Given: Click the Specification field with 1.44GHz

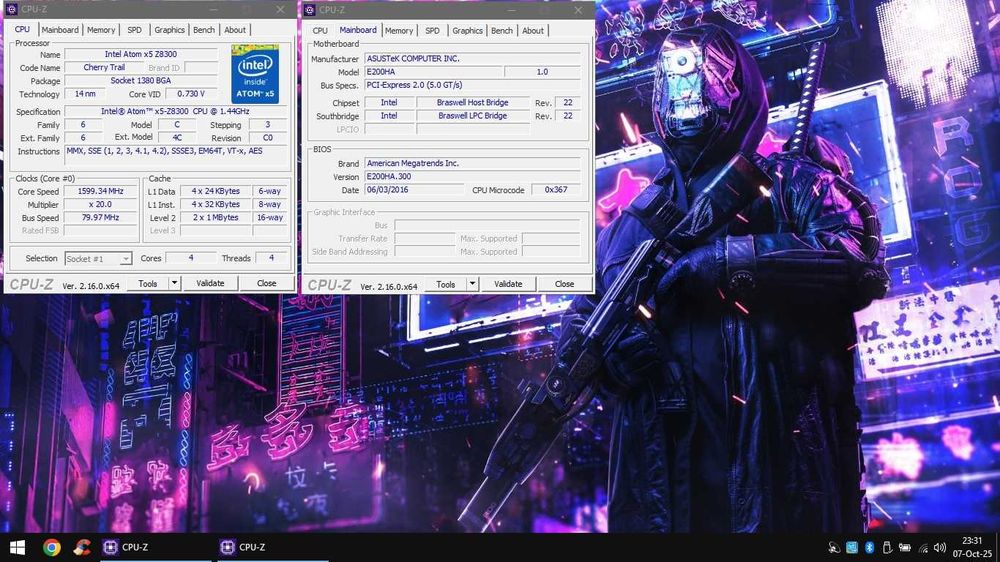Looking at the screenshot, I should [175, 111].
